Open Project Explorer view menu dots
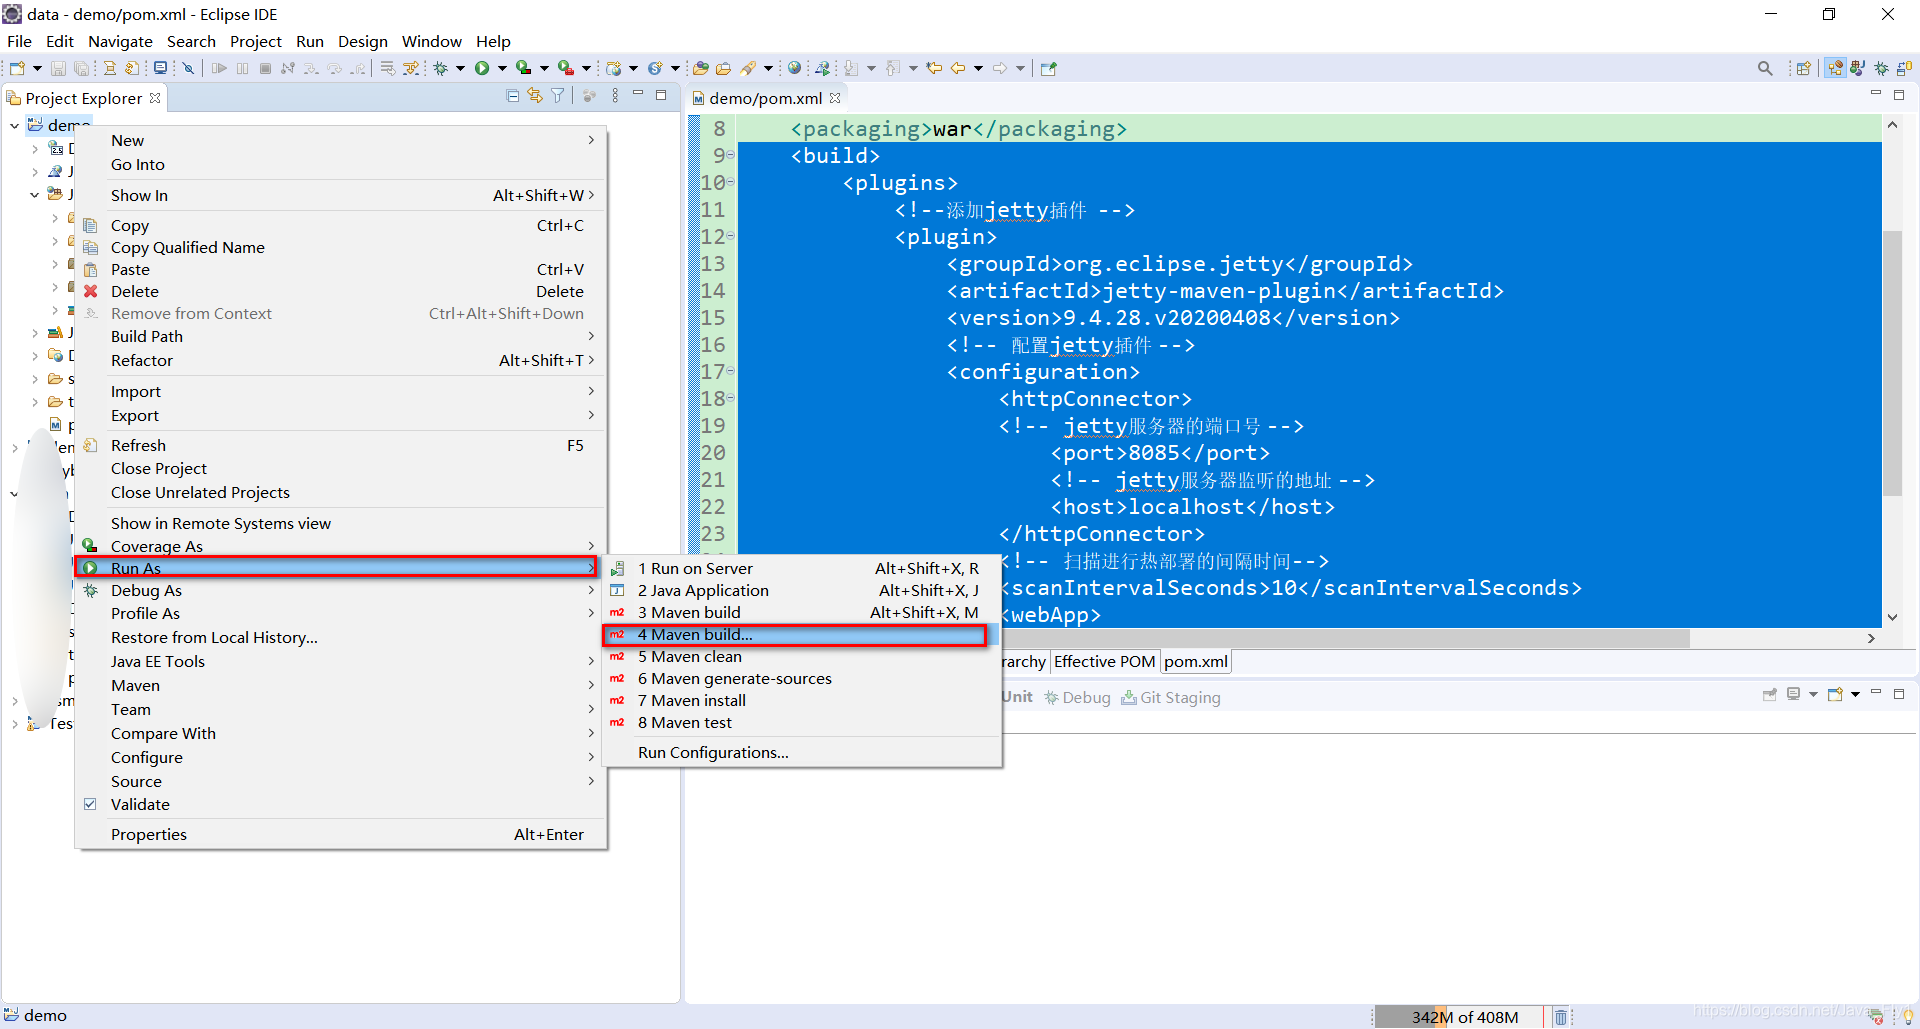The image size is (1920, 1029). click(x=615, y=96)
